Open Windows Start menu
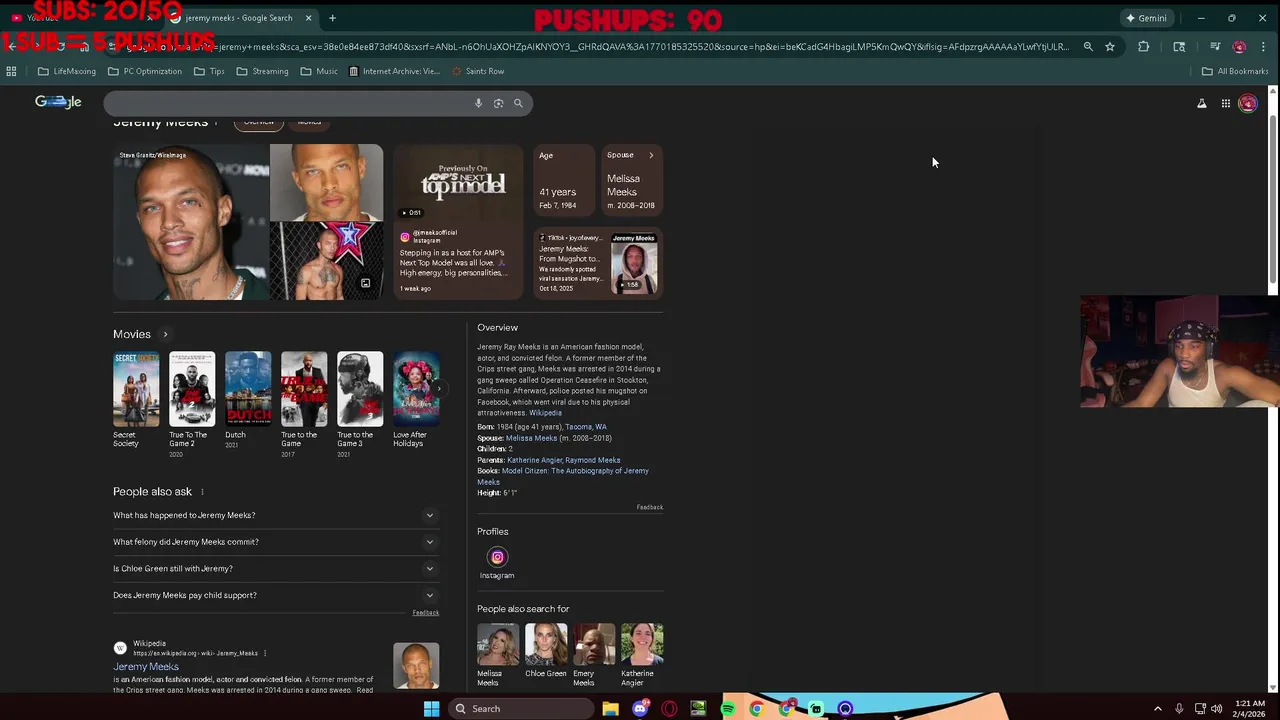 click(431, 709)
